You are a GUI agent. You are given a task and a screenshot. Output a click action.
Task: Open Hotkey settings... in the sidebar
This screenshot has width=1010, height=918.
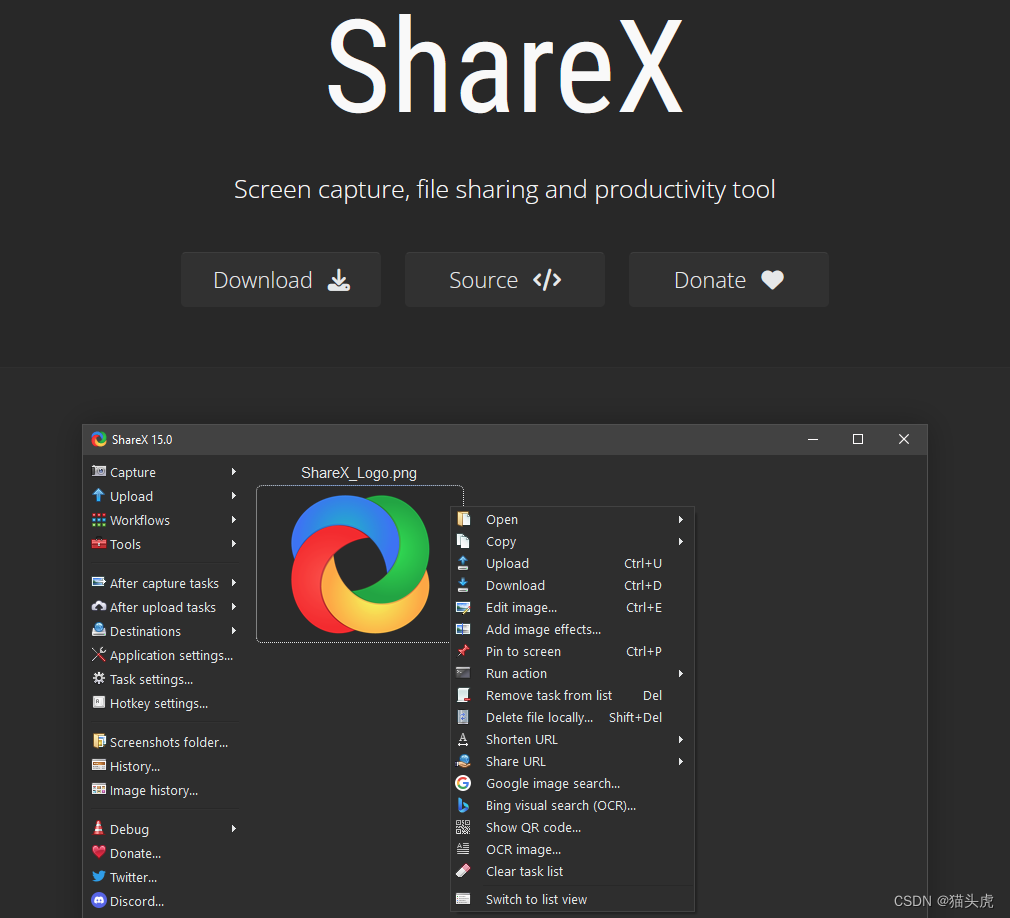(158, 703)
